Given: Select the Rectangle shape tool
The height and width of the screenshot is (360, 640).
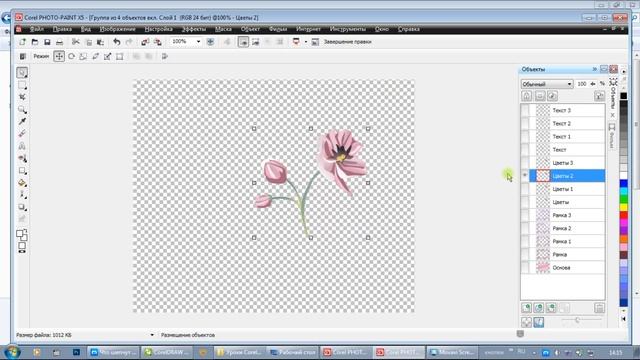Looking at the screenshot, I should 22,171.
